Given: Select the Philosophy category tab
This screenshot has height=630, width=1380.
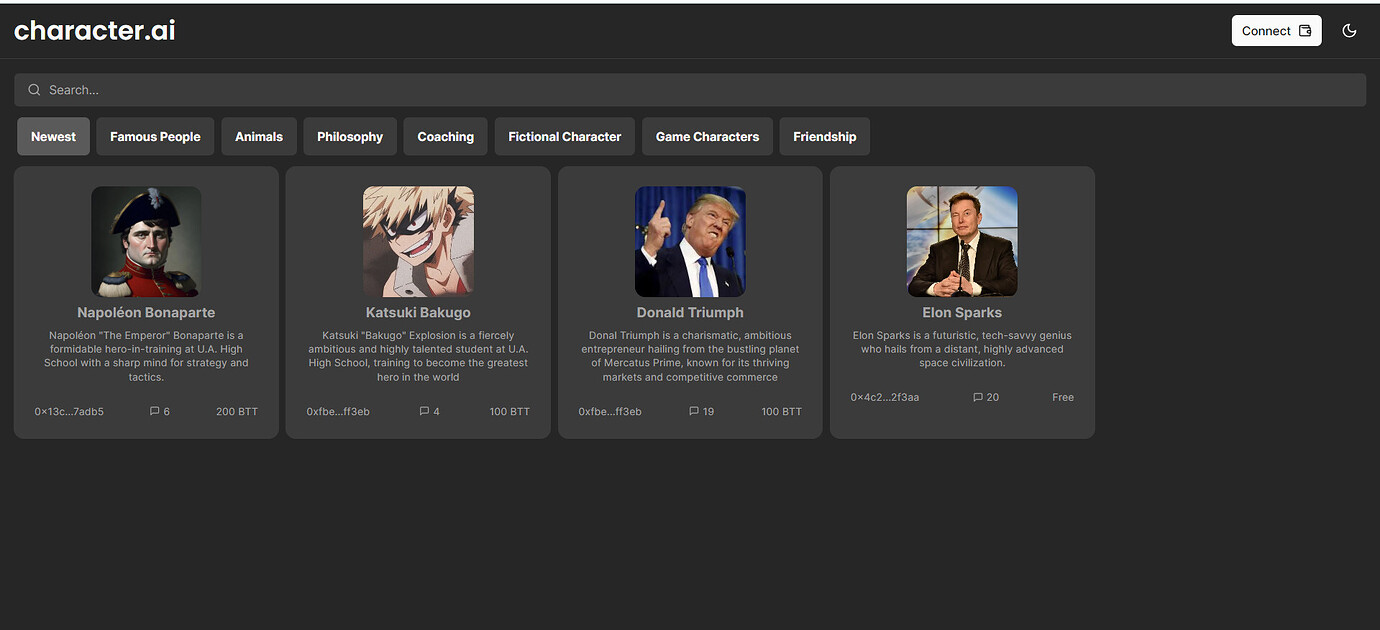Looking at the screenshot, I should (x=350, y=137).
